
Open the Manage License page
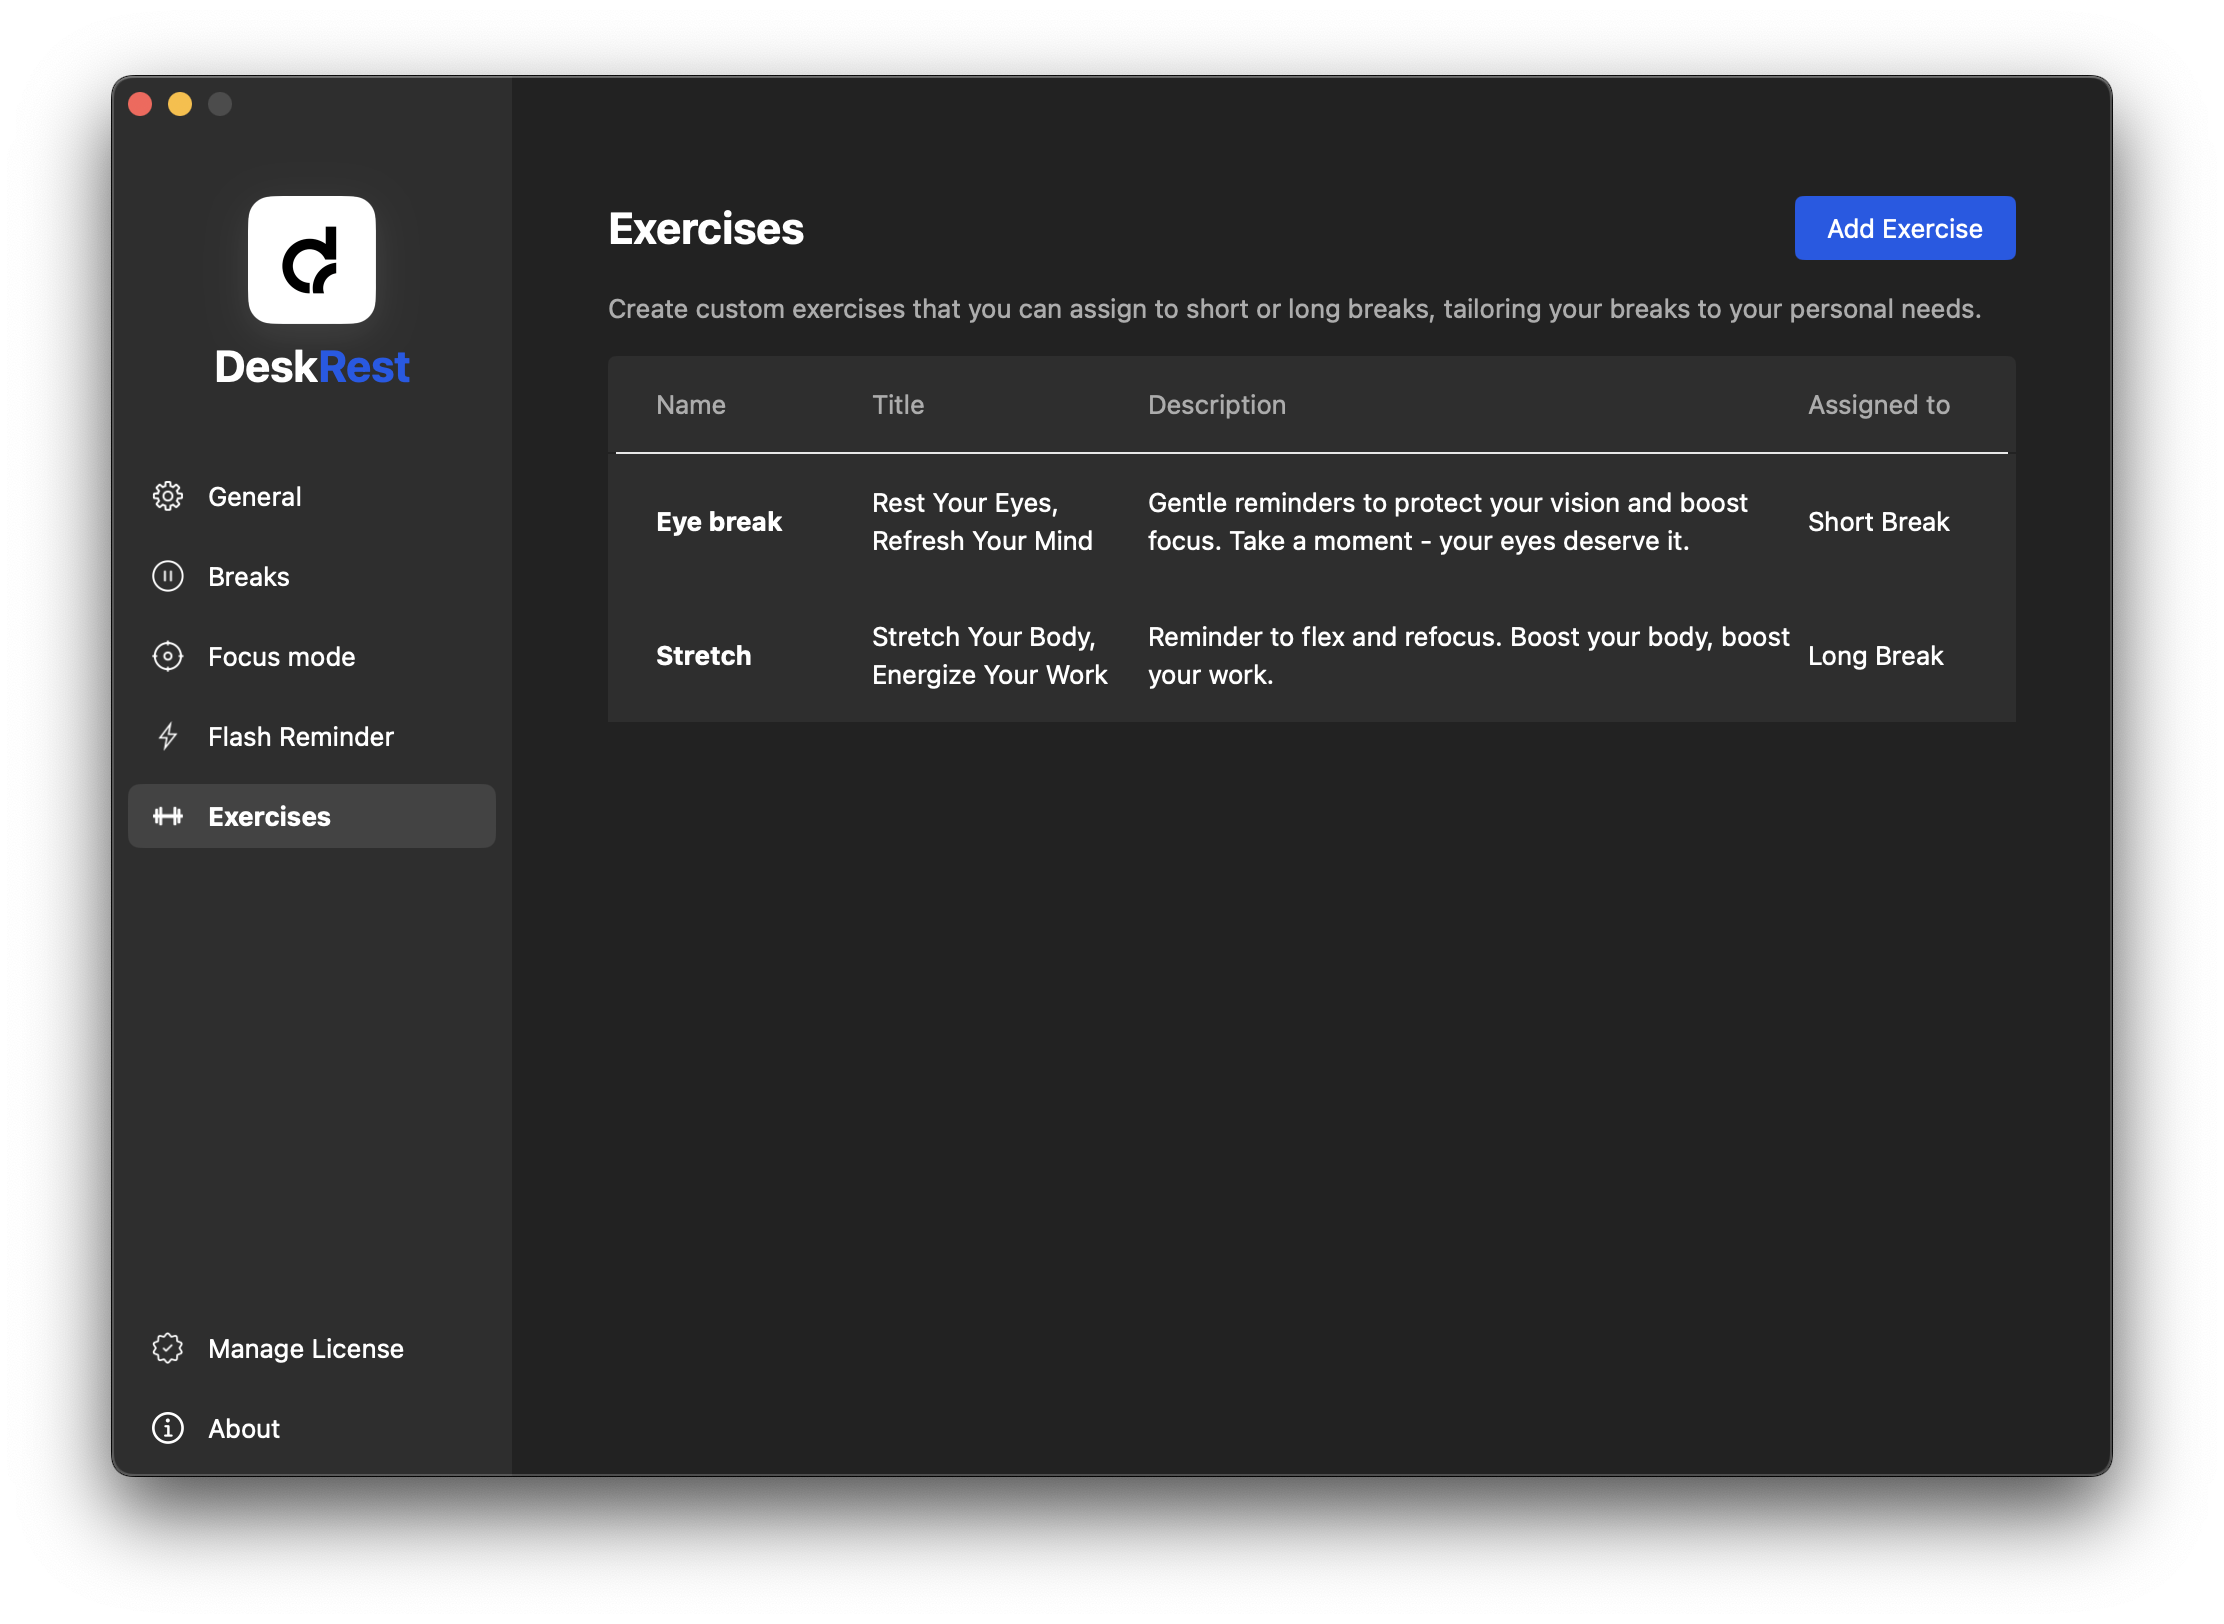pos(305,1348)
